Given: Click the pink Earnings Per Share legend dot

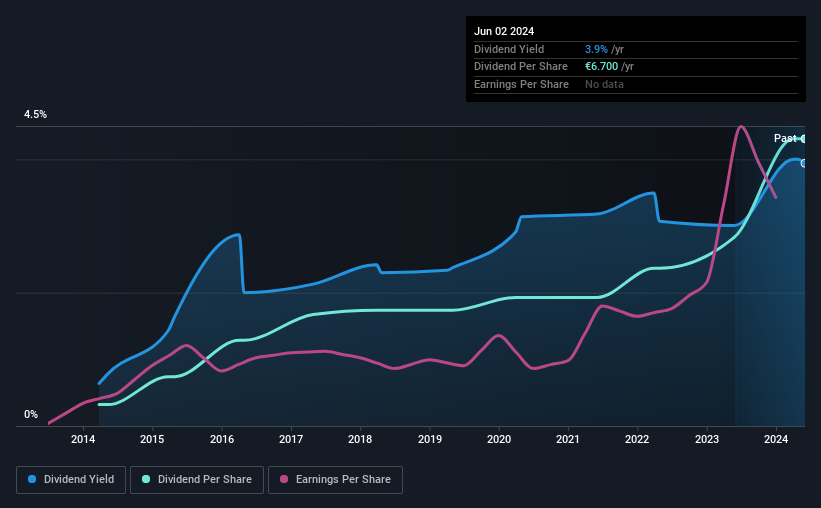Looking at the screenshot, I should pos(284,479).
